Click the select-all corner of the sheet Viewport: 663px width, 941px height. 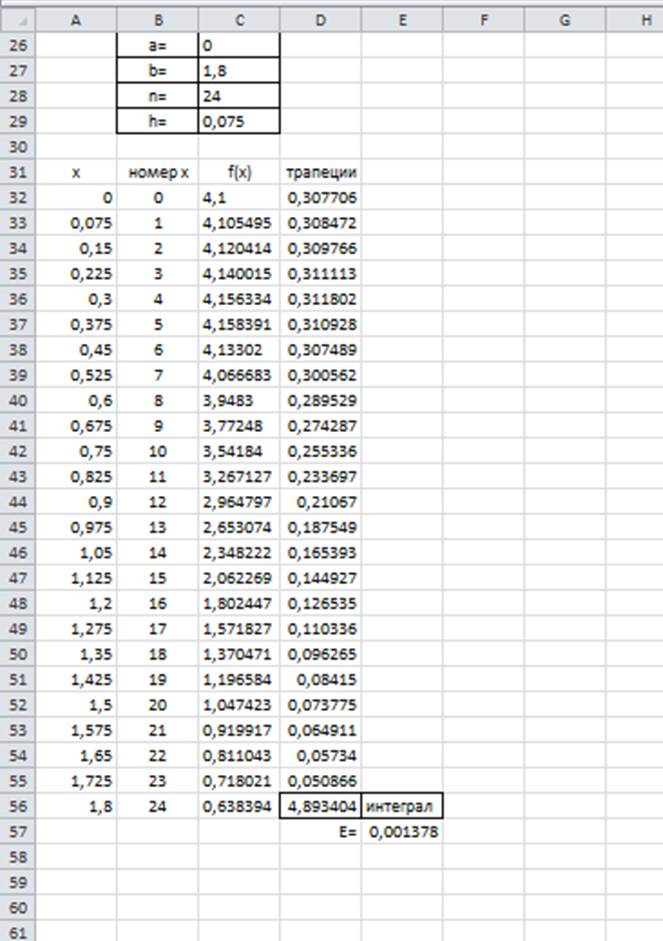coord(17,20)
